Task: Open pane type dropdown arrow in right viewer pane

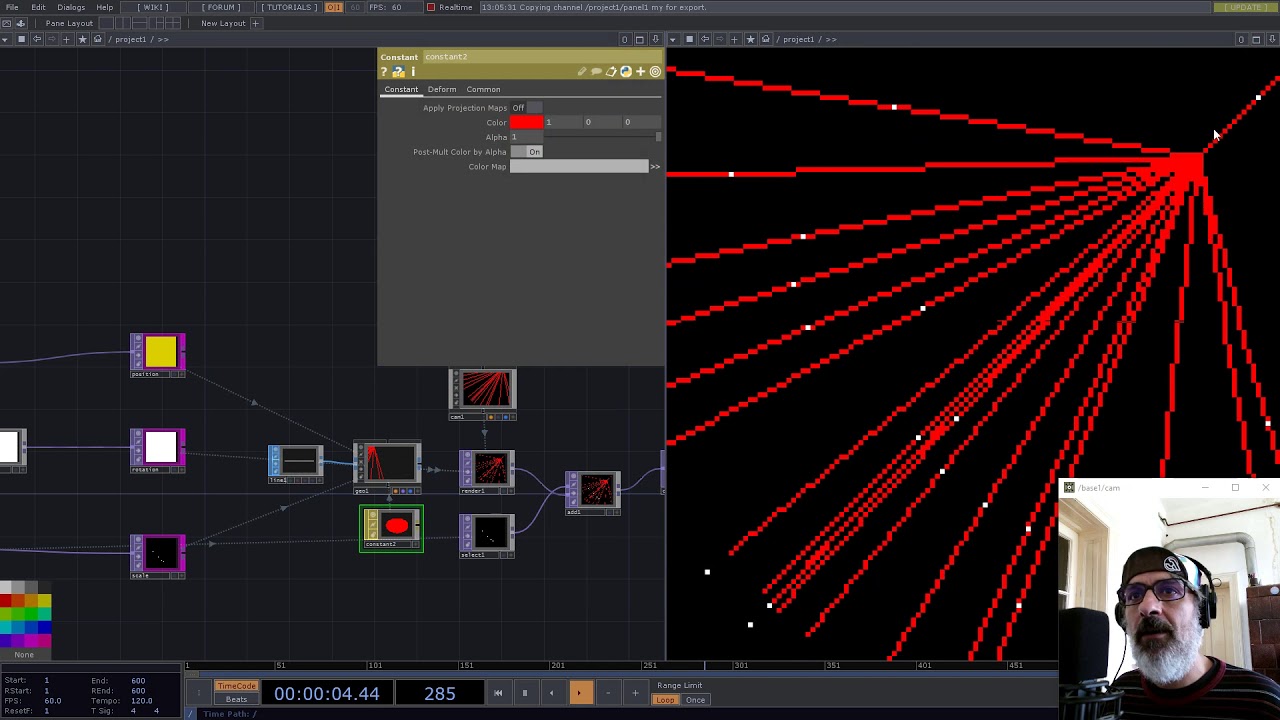Action: 674,39
